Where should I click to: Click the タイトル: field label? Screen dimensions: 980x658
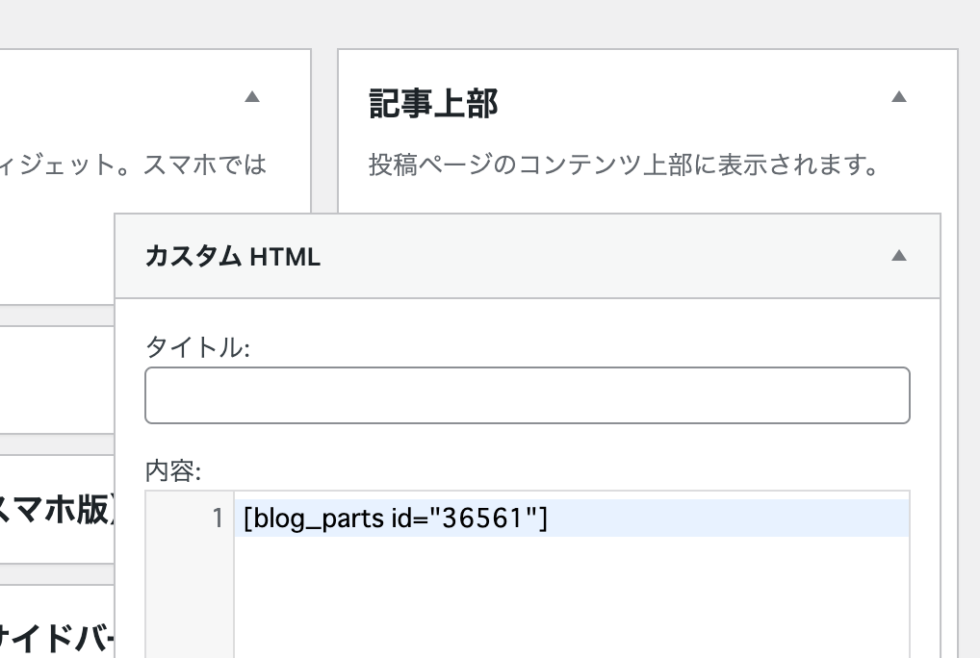point(197,349)
